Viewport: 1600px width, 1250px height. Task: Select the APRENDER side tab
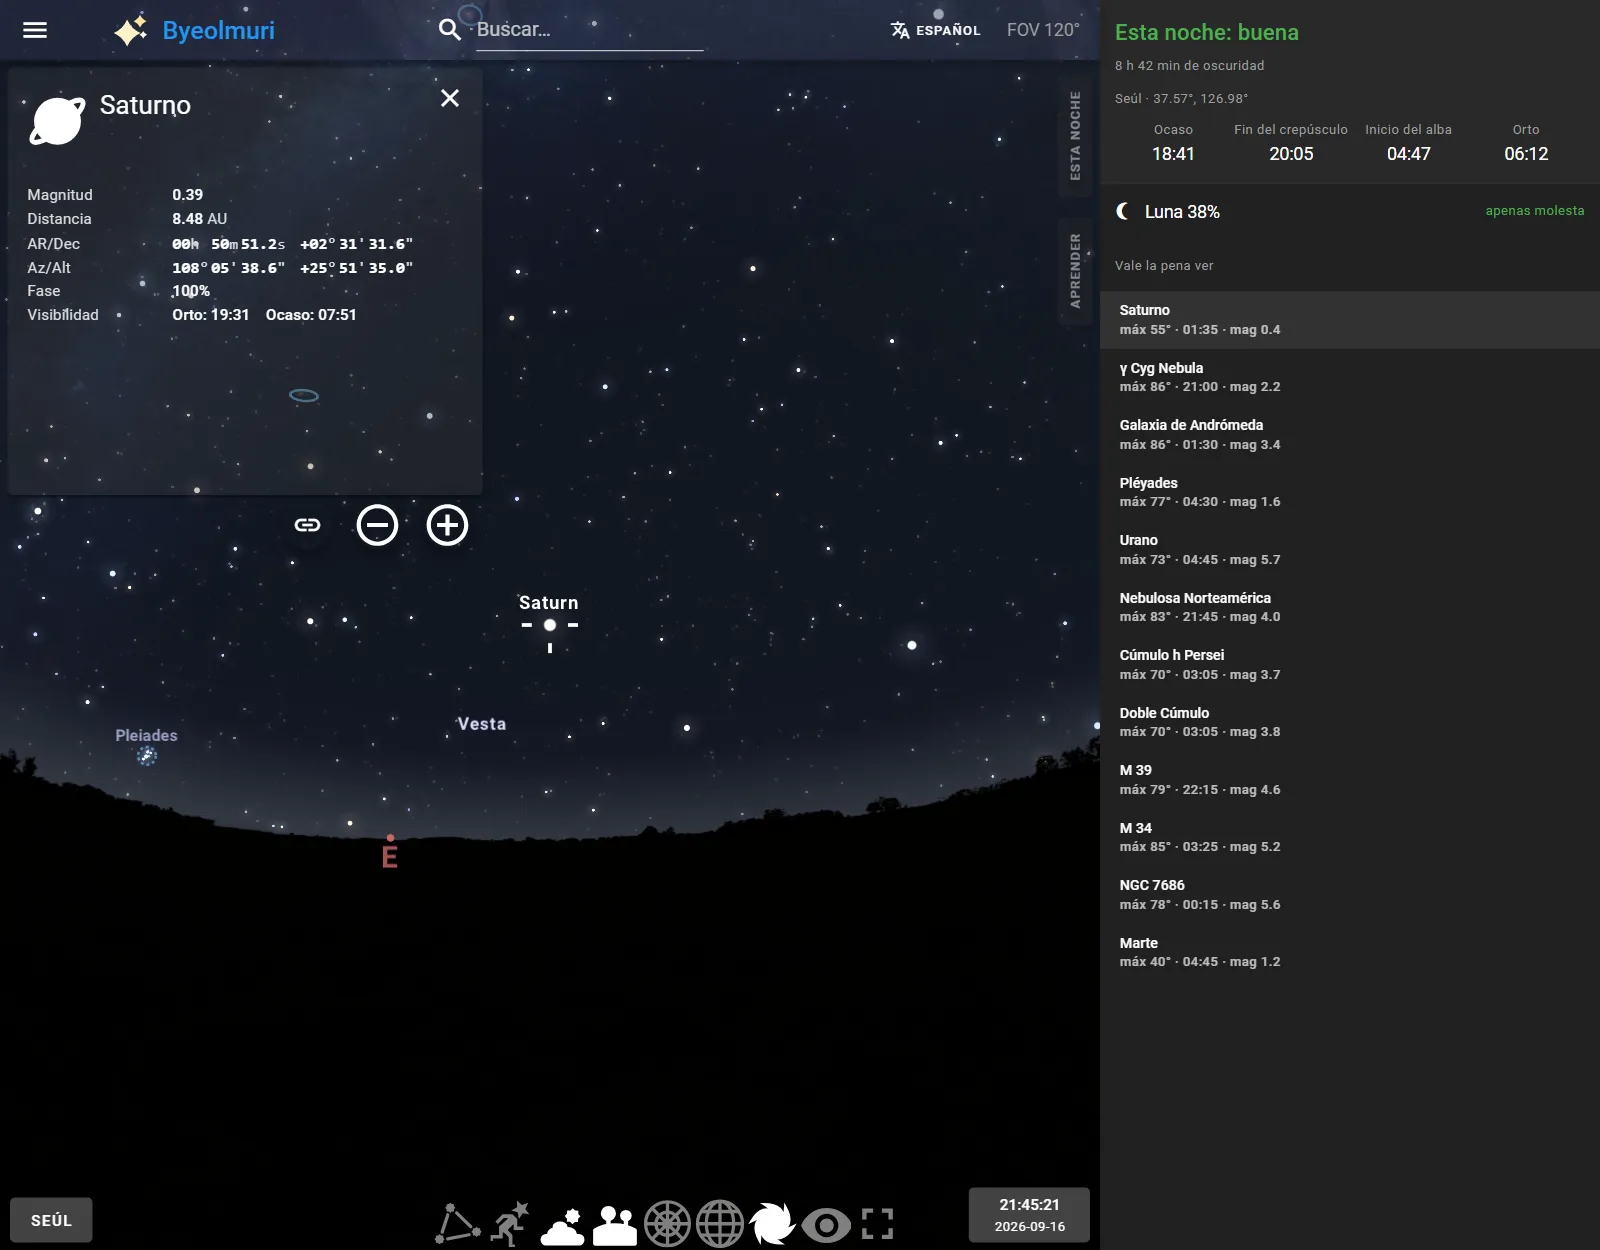tap(1076, 270)
